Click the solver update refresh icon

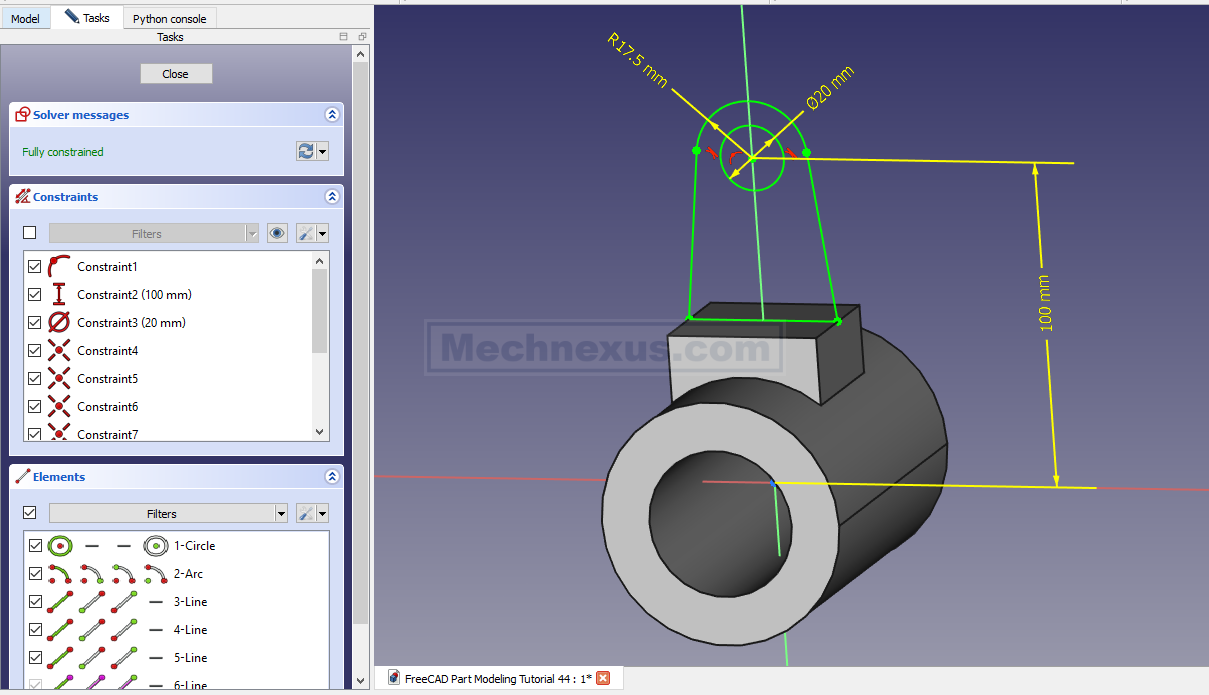tap(306, 151)
